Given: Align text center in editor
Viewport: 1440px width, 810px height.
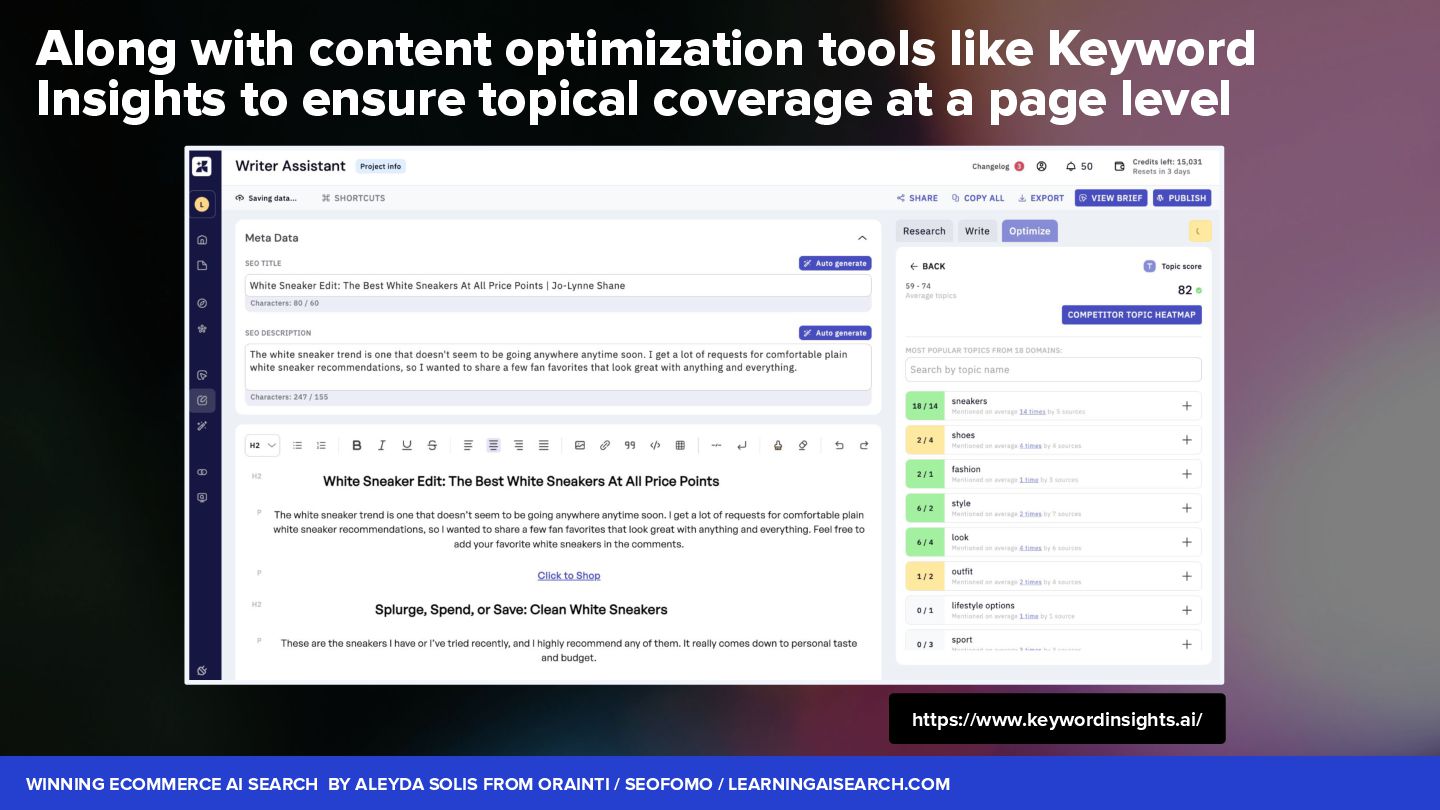Looking at the screenshot, I should pos(493,445).
